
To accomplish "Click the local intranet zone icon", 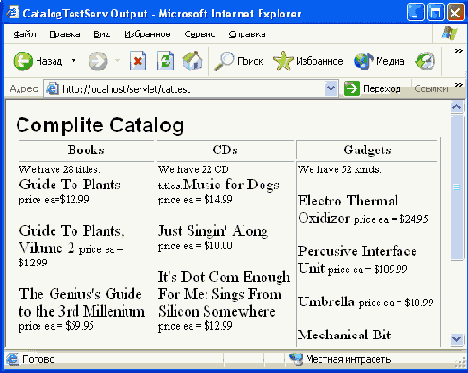I will tap(296, 359).
